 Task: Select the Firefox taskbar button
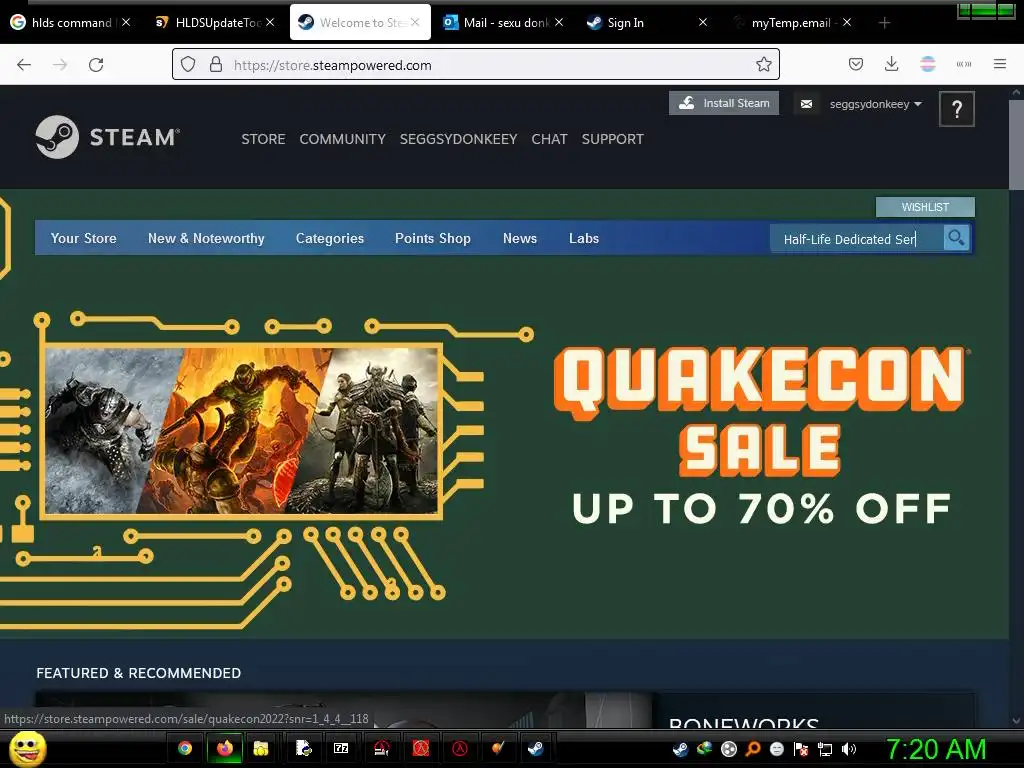pyautogui.click(x=225, y=748)
